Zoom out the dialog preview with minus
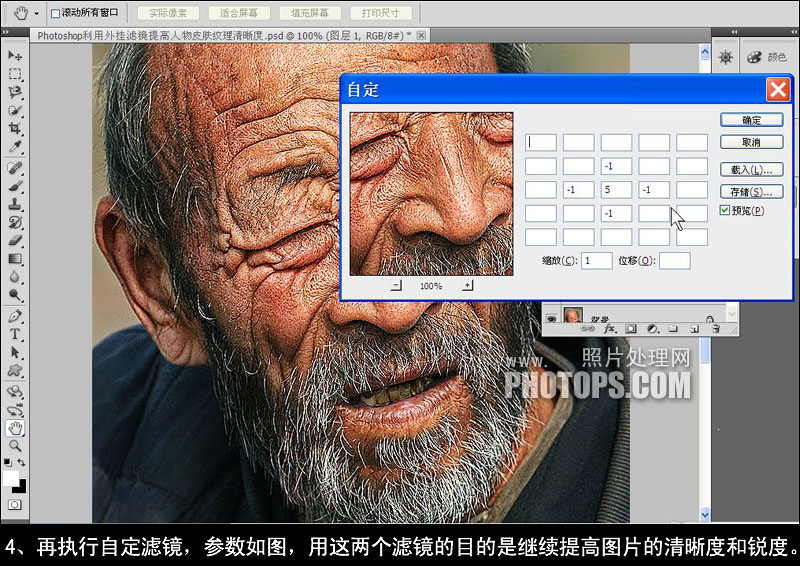This screenshot has width=800, height=566. [x=396, y=286]
